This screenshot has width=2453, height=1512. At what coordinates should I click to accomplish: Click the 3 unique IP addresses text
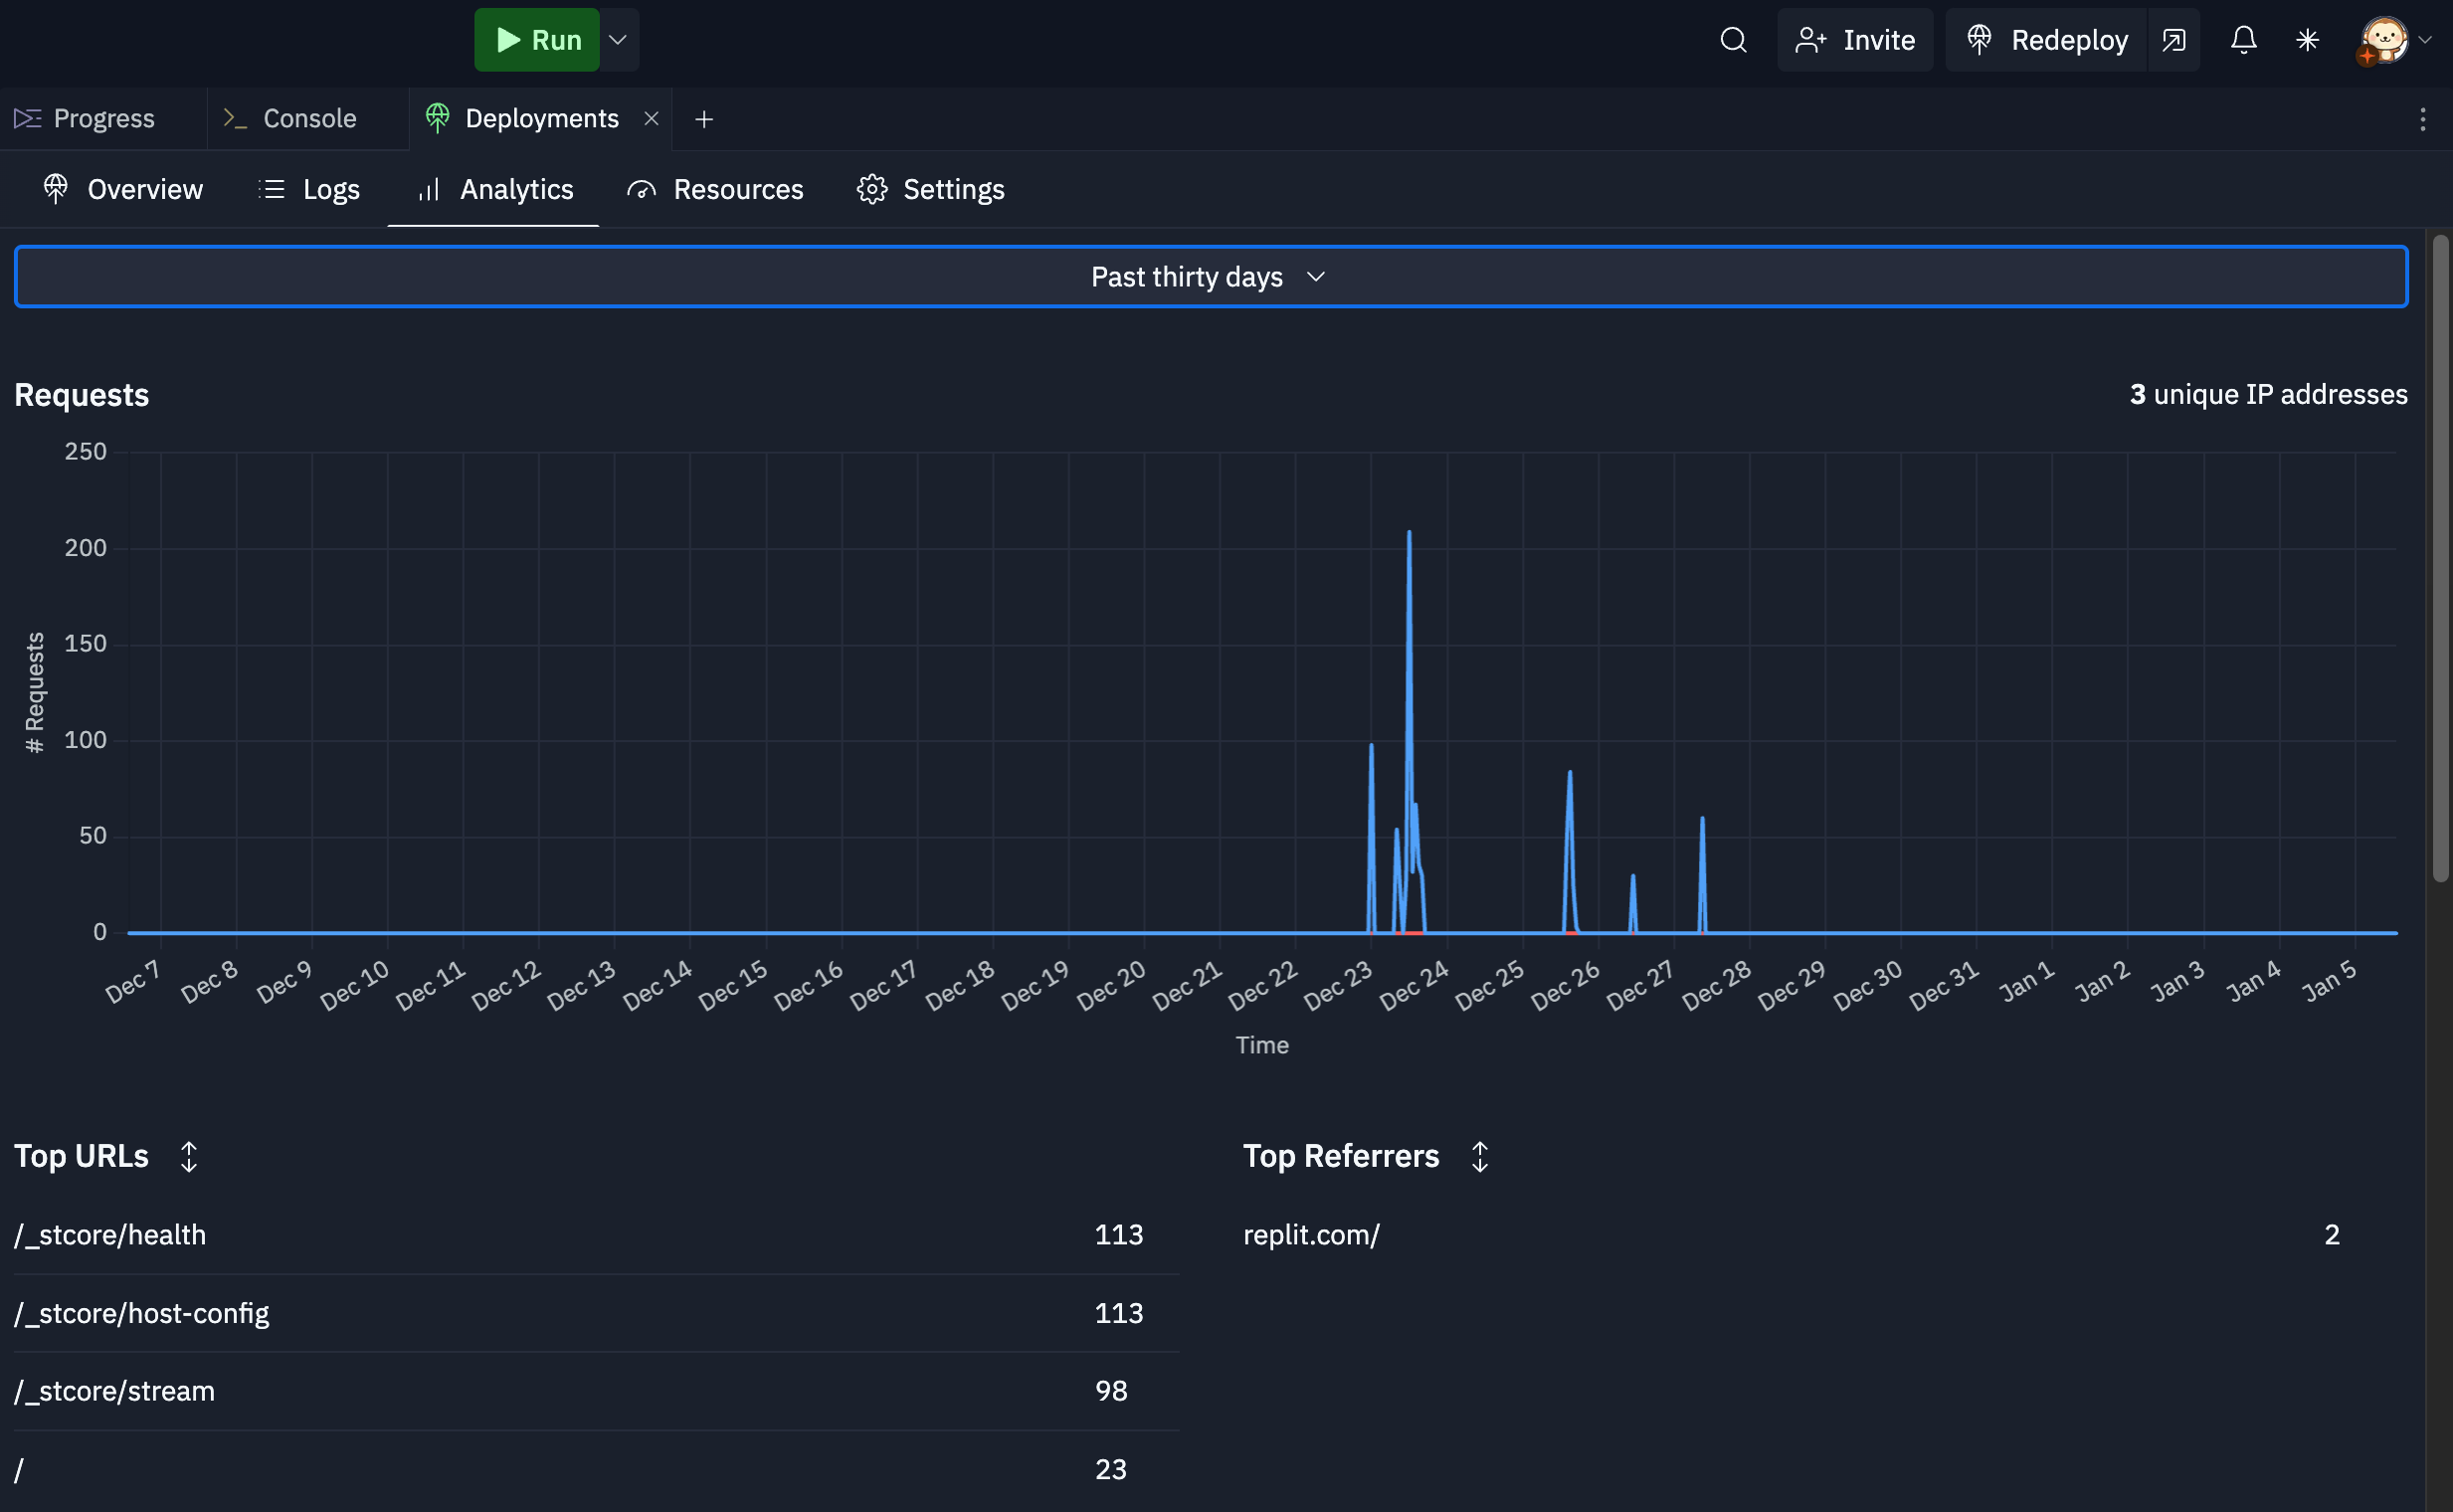coord(2268,394)
